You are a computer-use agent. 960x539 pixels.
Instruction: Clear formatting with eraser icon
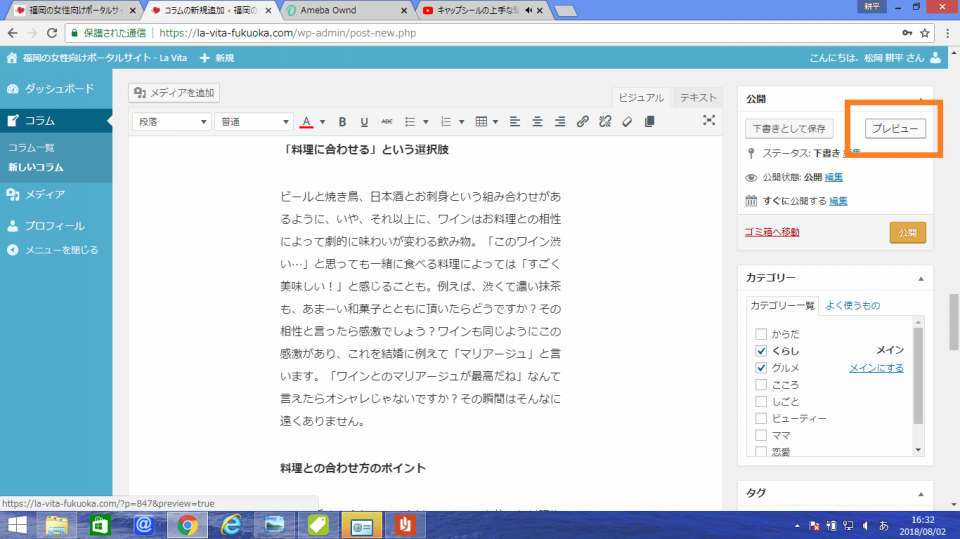coord(627,121)
